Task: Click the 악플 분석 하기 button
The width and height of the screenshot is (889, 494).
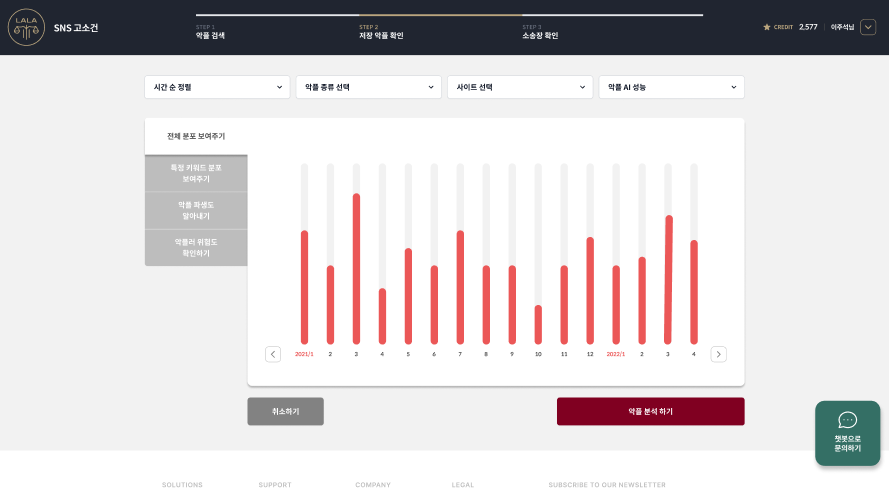Action: [650, 411]
